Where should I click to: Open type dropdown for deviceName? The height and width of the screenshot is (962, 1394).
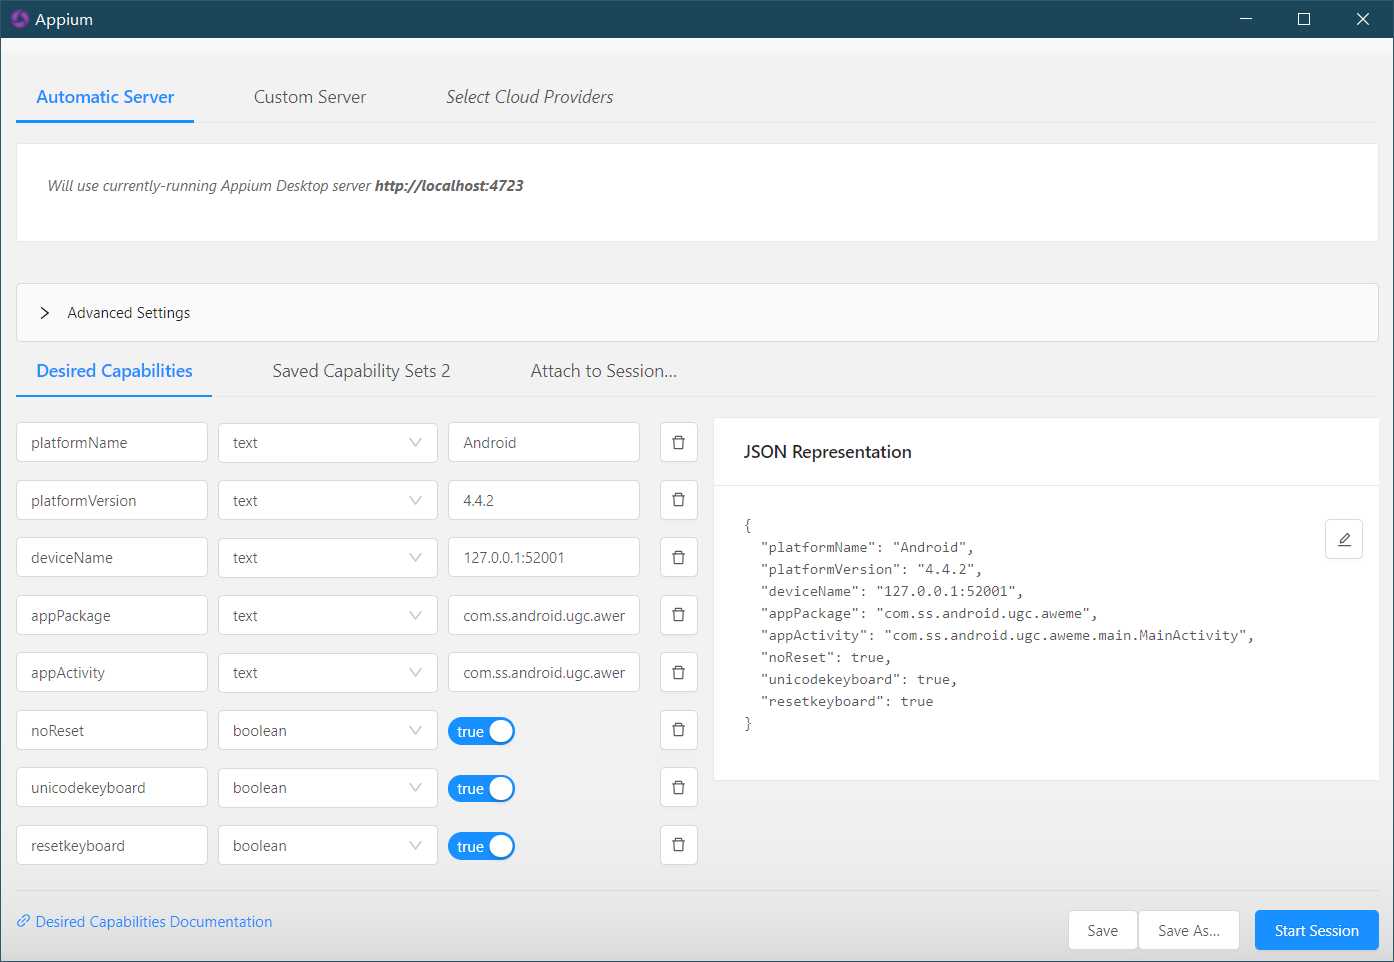click(328, 557)
